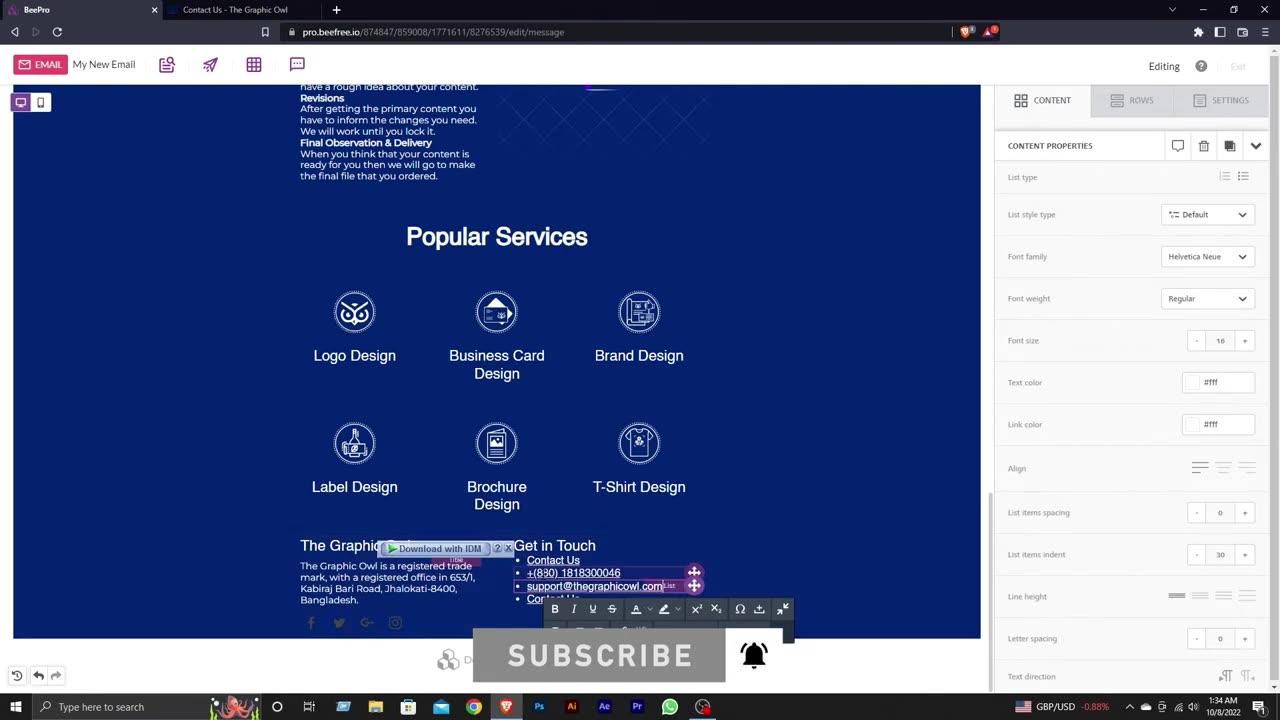This screenshot has height=720, width=1280.
Task: Apply superscript formatting
Action: point(697,609)
